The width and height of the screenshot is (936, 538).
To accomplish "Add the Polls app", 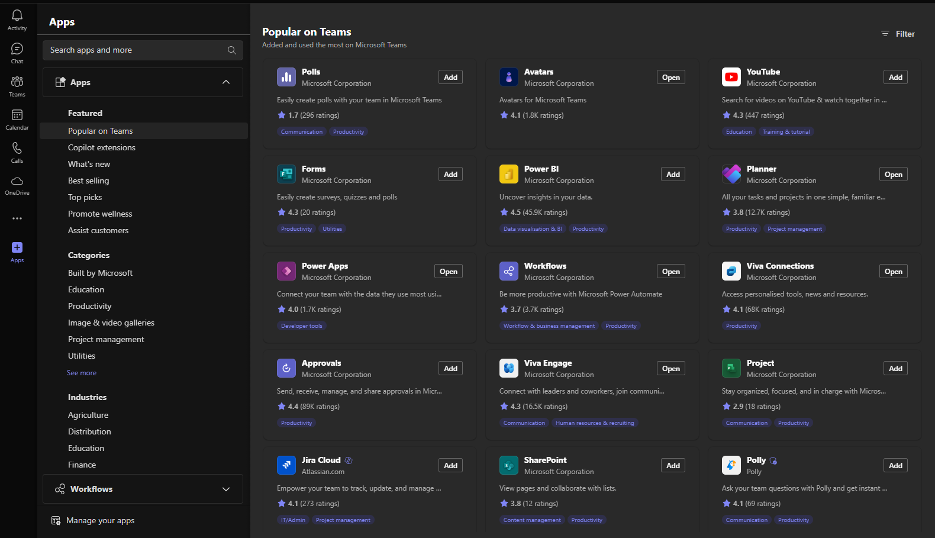I will (x=451, y=77).
